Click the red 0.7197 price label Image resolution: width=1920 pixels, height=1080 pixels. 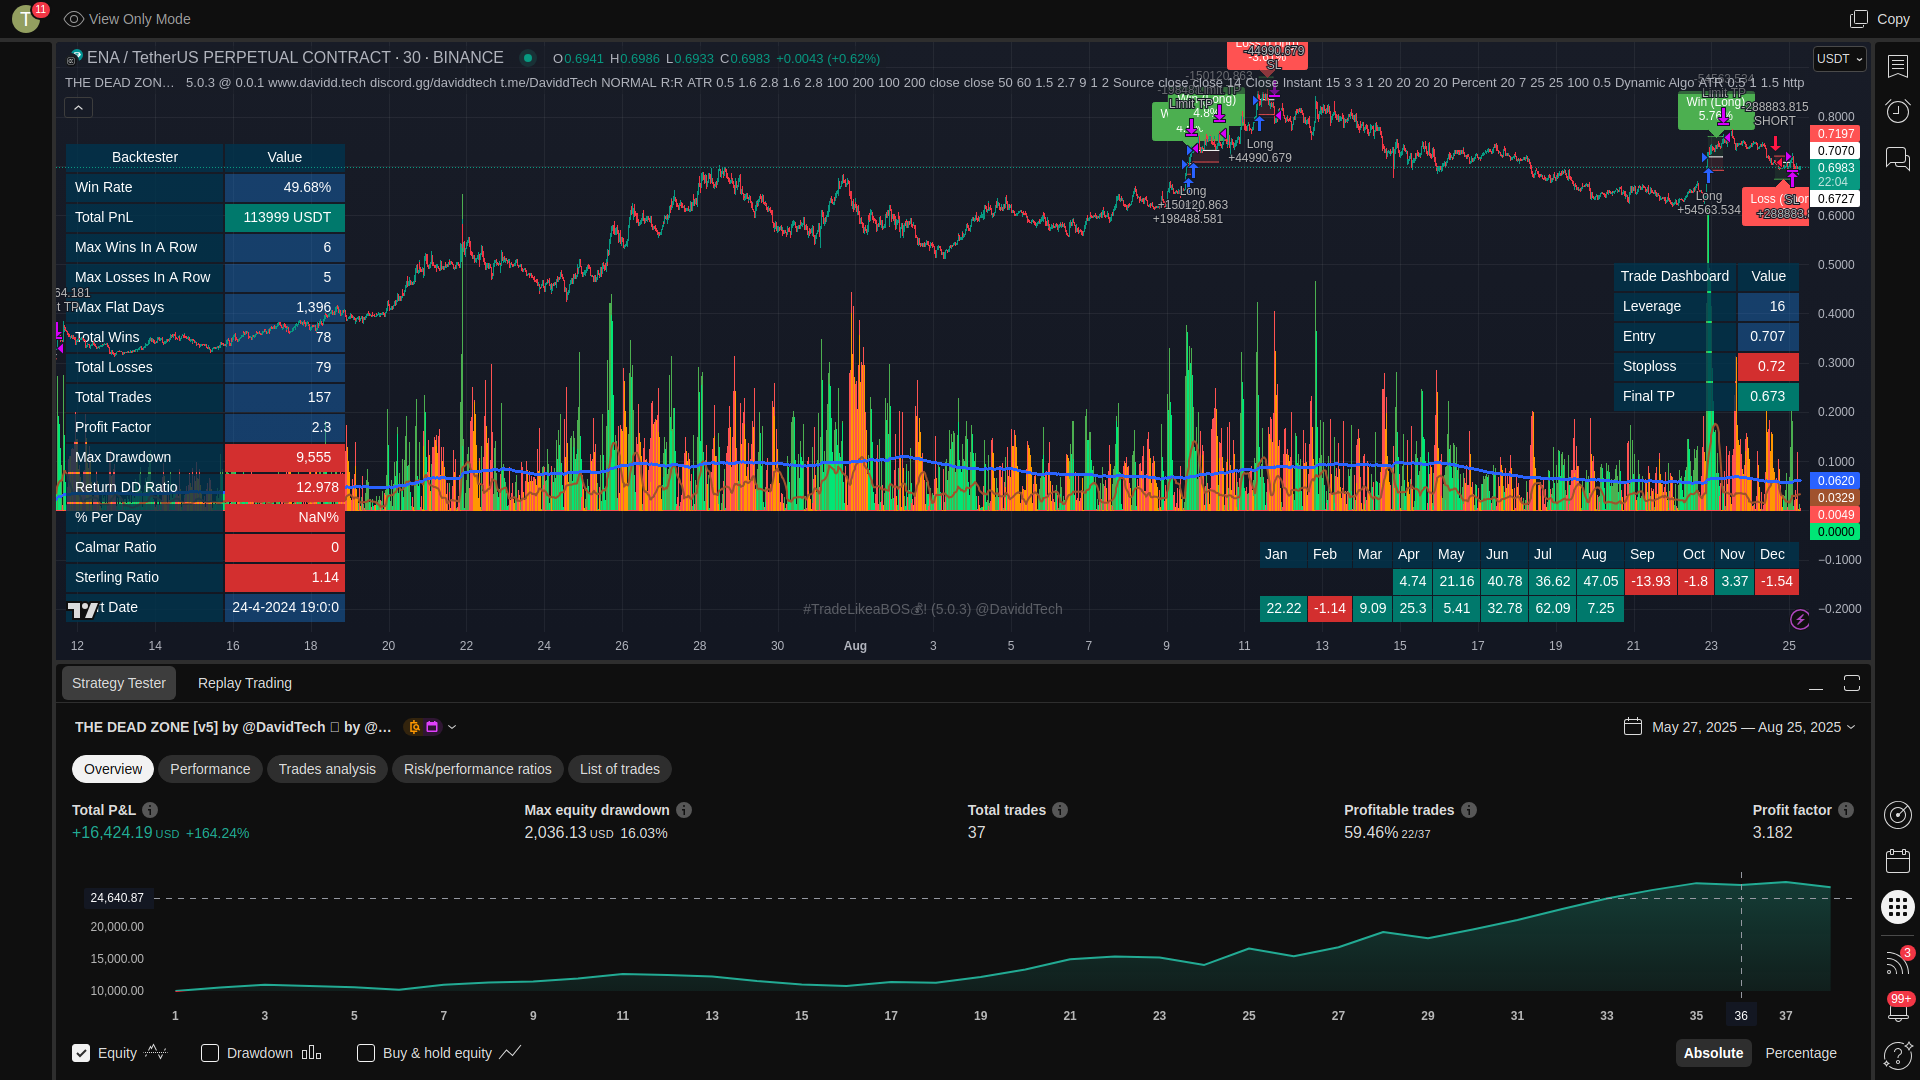(1836, 134)
